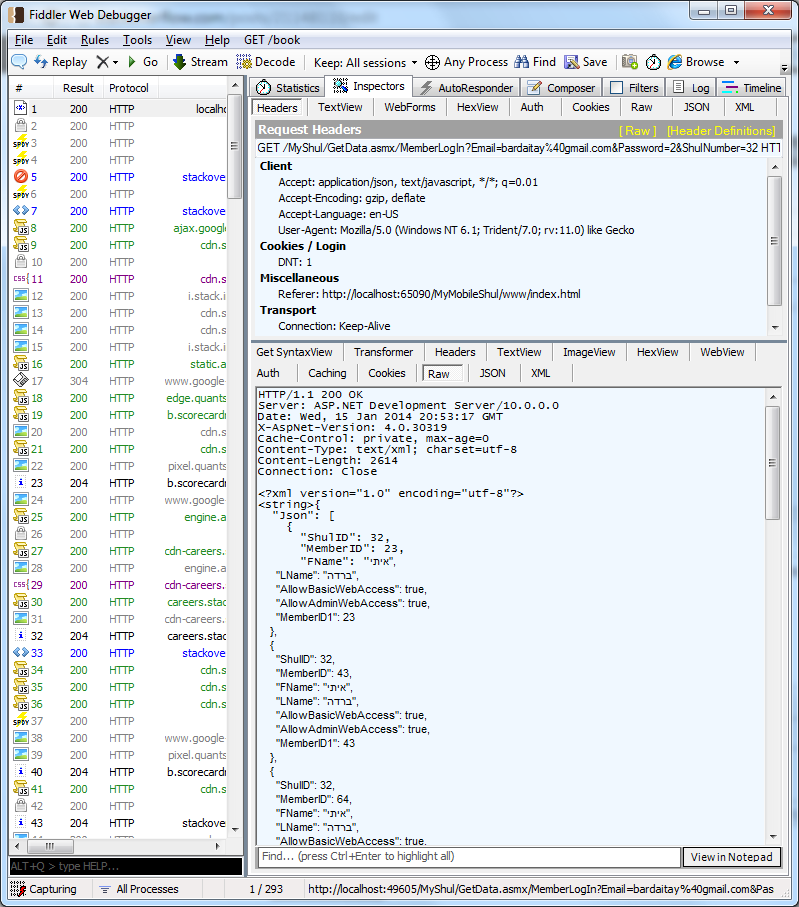Expand the Browse dropdown arrow
Image resolution: width=799 pixels, height=907 pixels.
pos(736,62)
